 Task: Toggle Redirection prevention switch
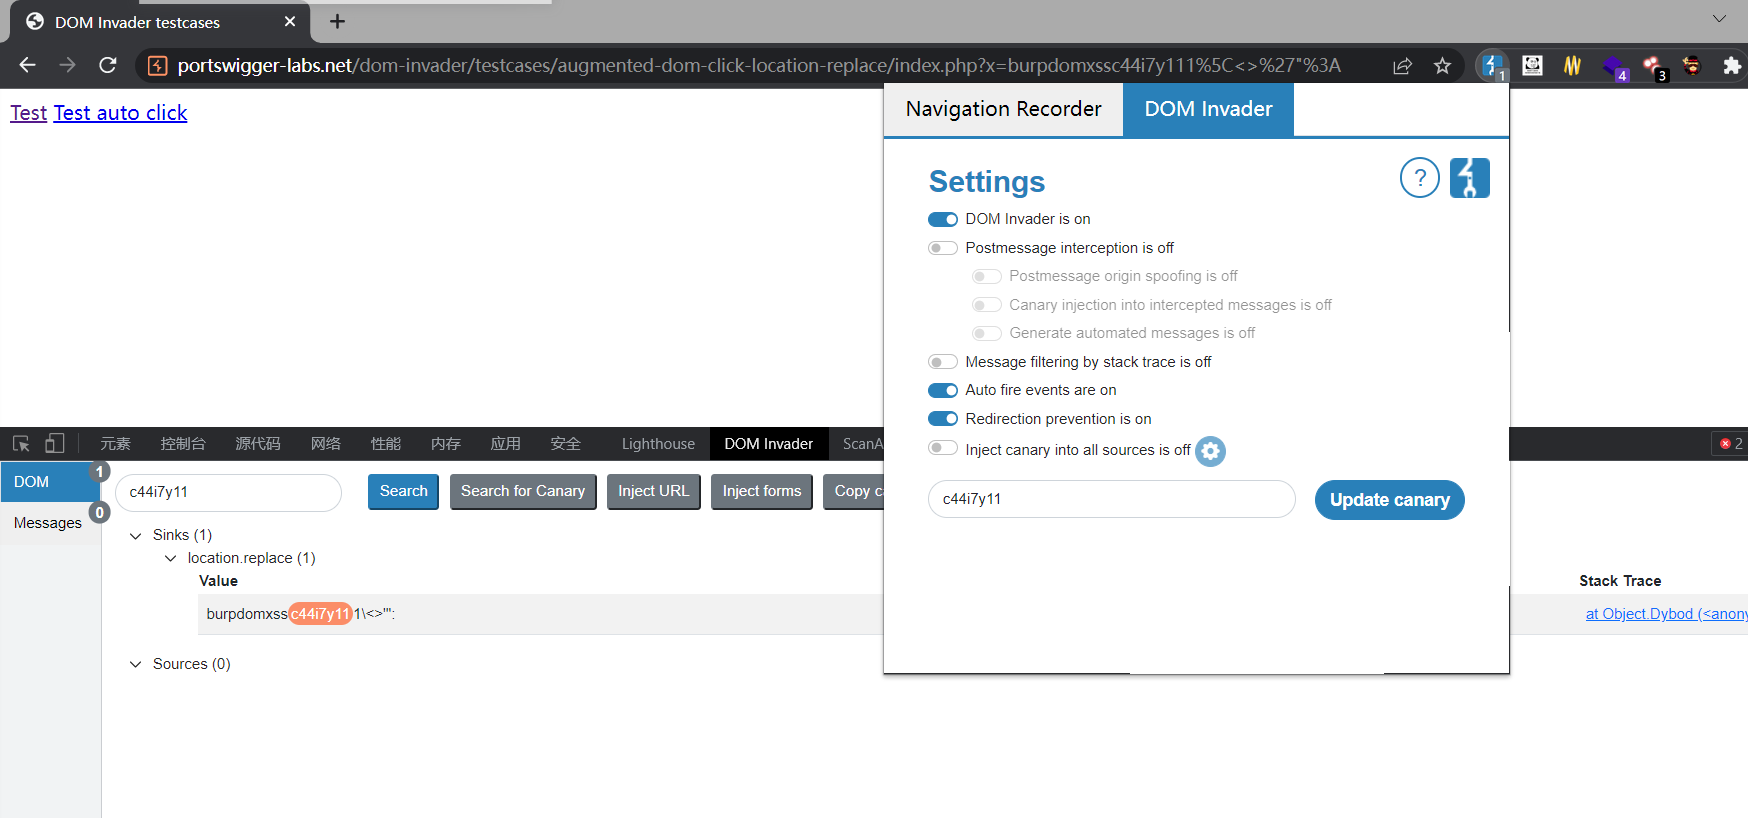[x=943, y=419]
